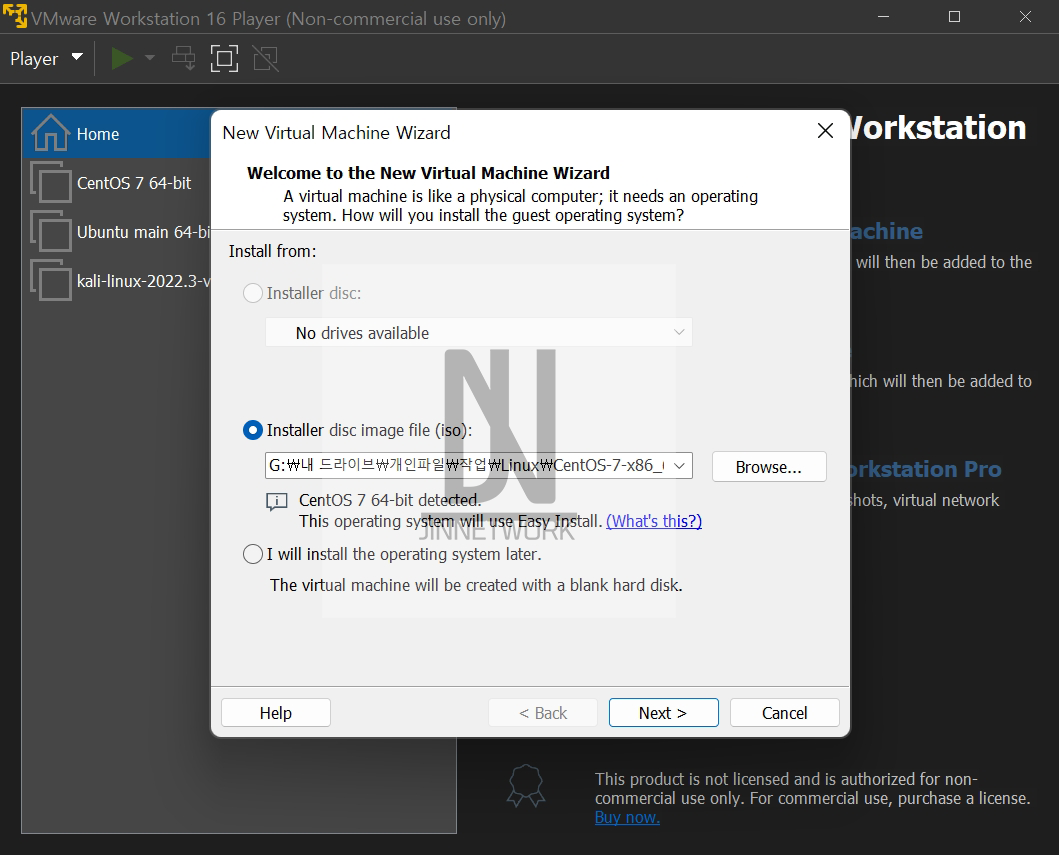This screenshot has height=855, width=1059.
Task: Click the Unity mode toolbar icon
Action: (x=265, y=58)
